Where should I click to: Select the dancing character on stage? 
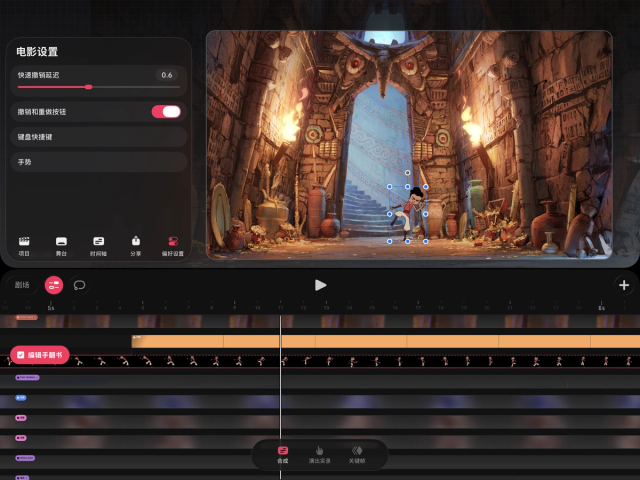(x=408, y=212)
